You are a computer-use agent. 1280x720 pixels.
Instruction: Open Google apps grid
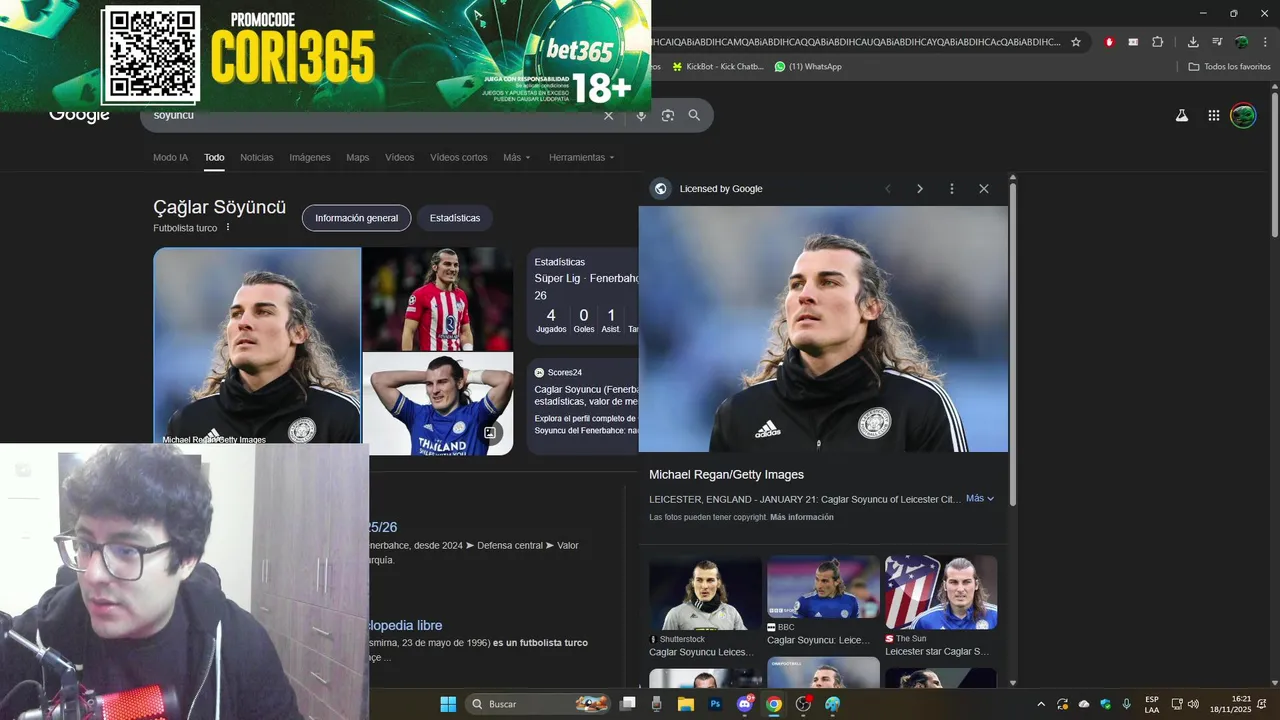pyautogui.click(x=1213, y=116)
